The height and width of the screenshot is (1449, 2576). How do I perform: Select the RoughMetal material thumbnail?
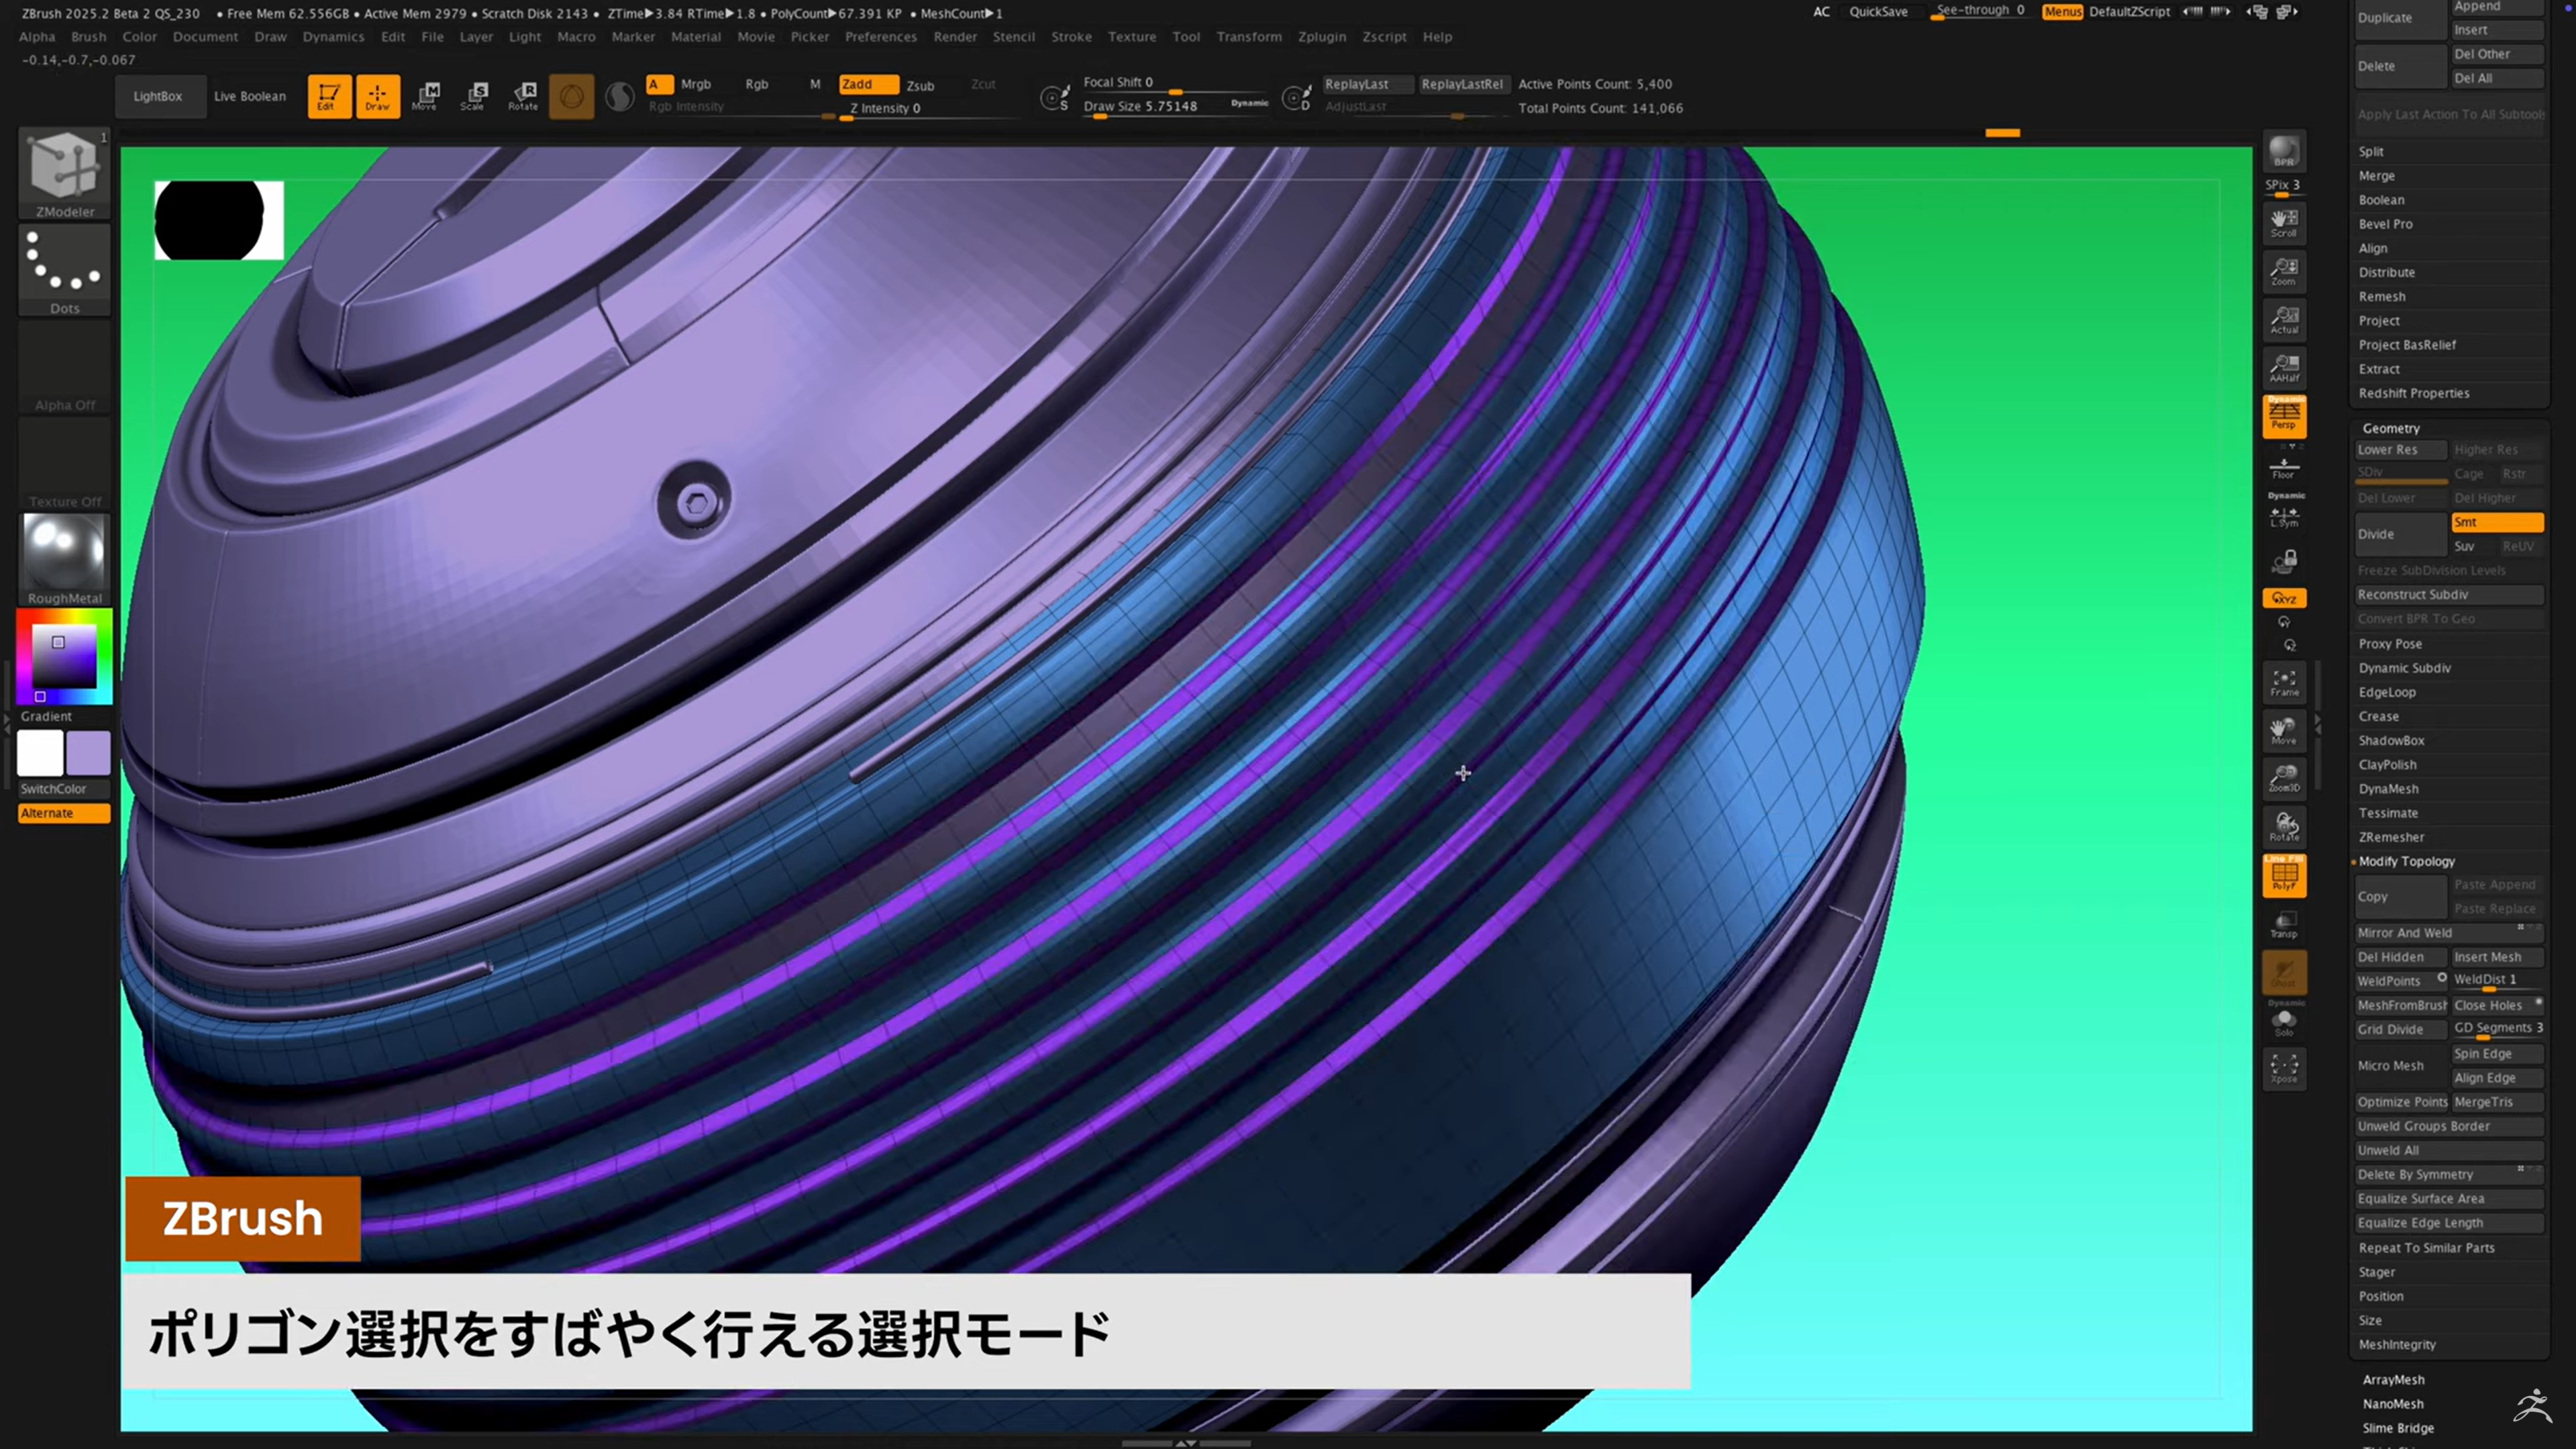pos(64,553)
